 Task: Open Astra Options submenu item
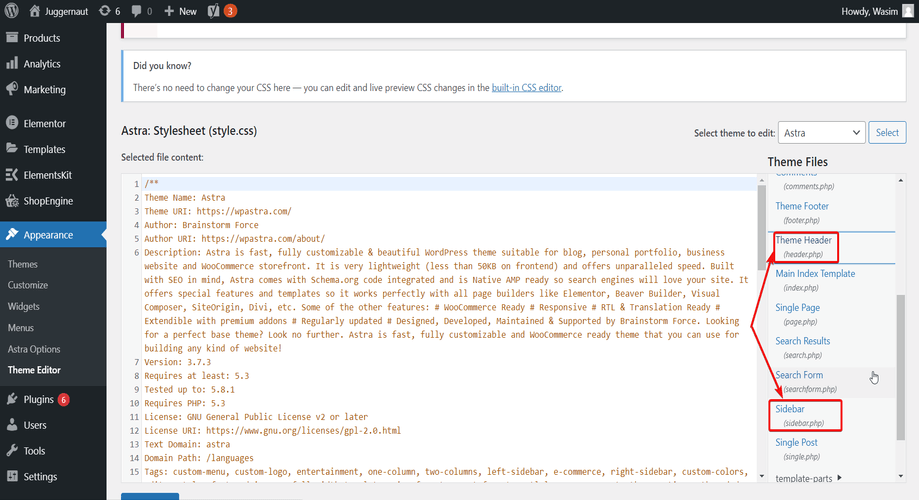(x=34, y=349)
